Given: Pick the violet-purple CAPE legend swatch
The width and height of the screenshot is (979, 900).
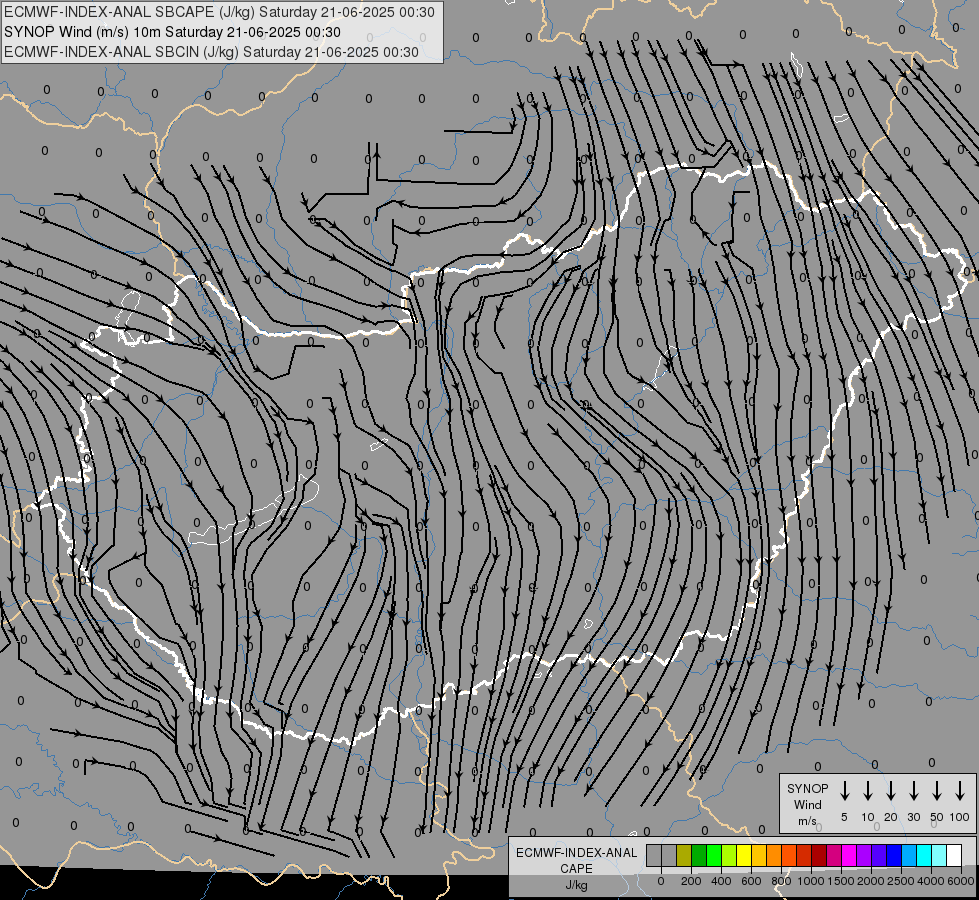Looking at the screenshot, I should (863, 855).
